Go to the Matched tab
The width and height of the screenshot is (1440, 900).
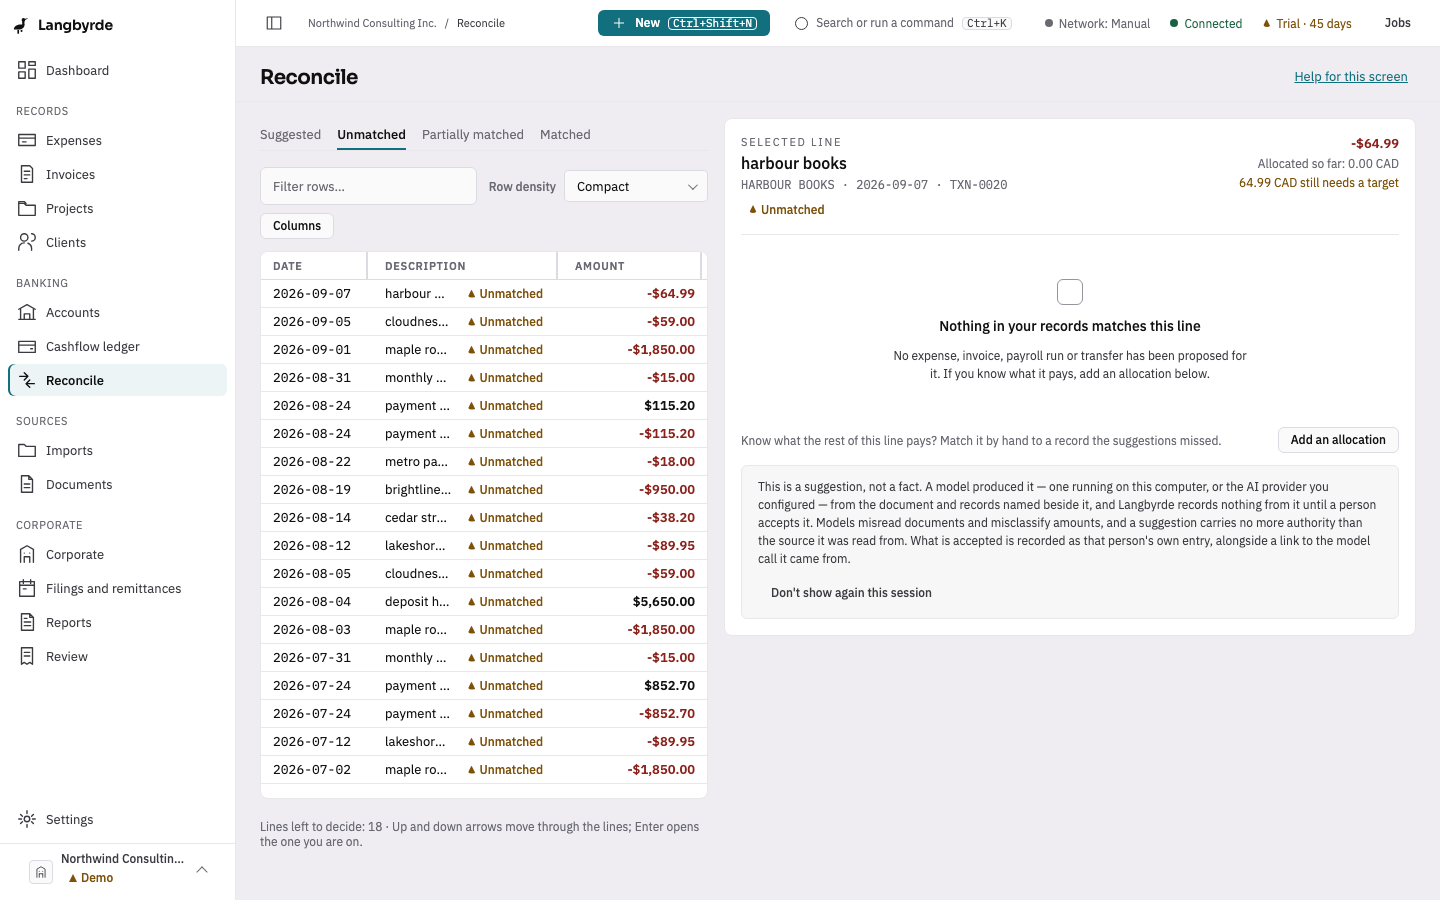pyautogui.click(x=565, y=135)
